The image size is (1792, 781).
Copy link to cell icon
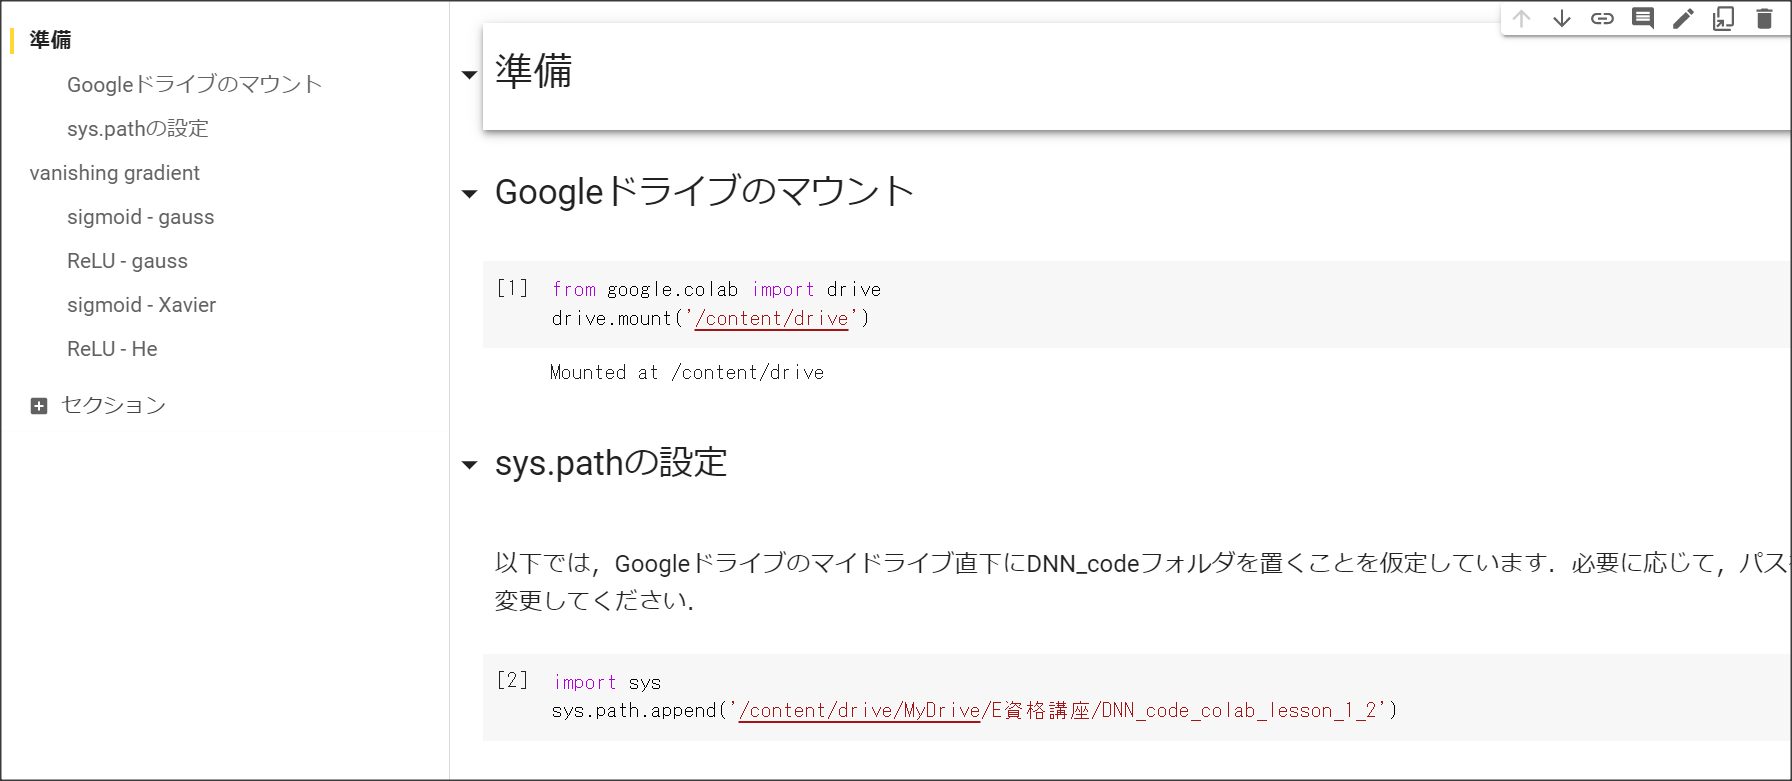click(1602, 19)
